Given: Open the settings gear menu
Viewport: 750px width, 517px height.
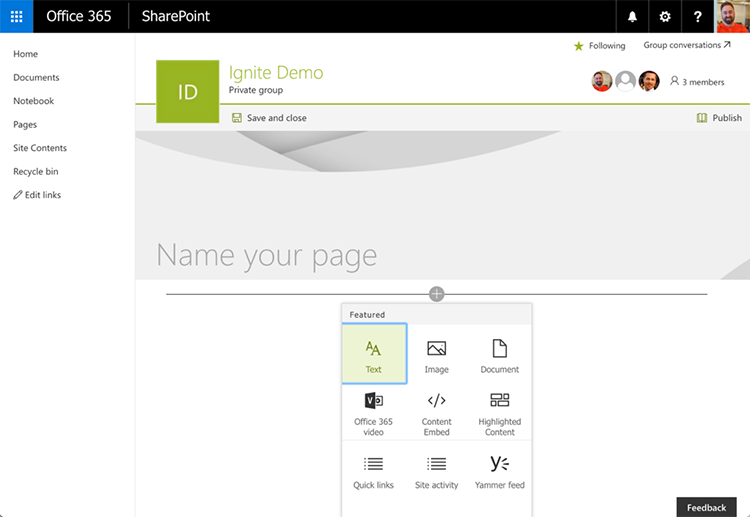Looking at the screenshot, I should (x=664, y=16).
